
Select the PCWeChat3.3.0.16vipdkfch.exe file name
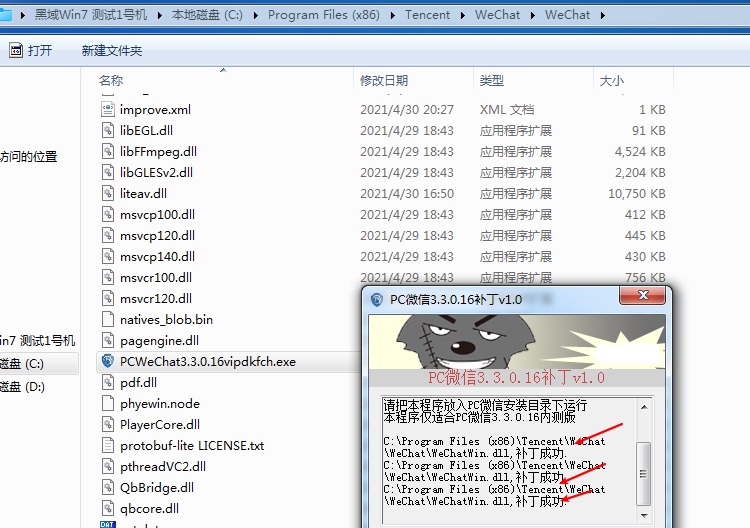[x=208, y=362]
